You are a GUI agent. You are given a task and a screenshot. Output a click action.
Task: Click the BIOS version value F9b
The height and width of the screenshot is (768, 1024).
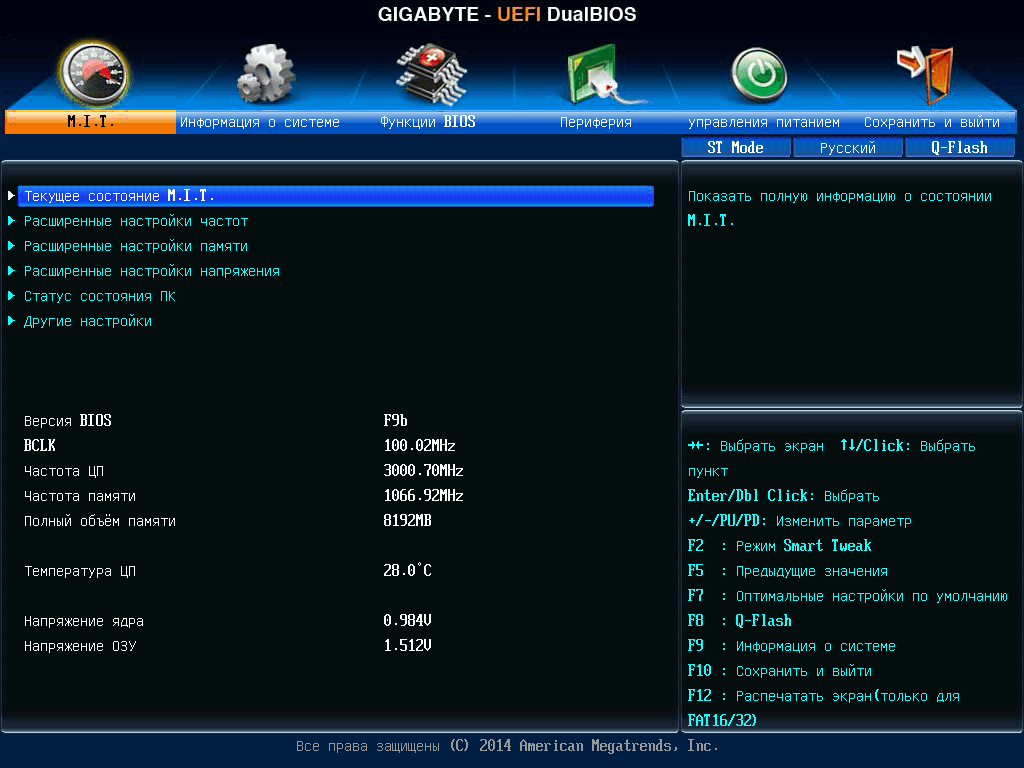pos(395,421)
